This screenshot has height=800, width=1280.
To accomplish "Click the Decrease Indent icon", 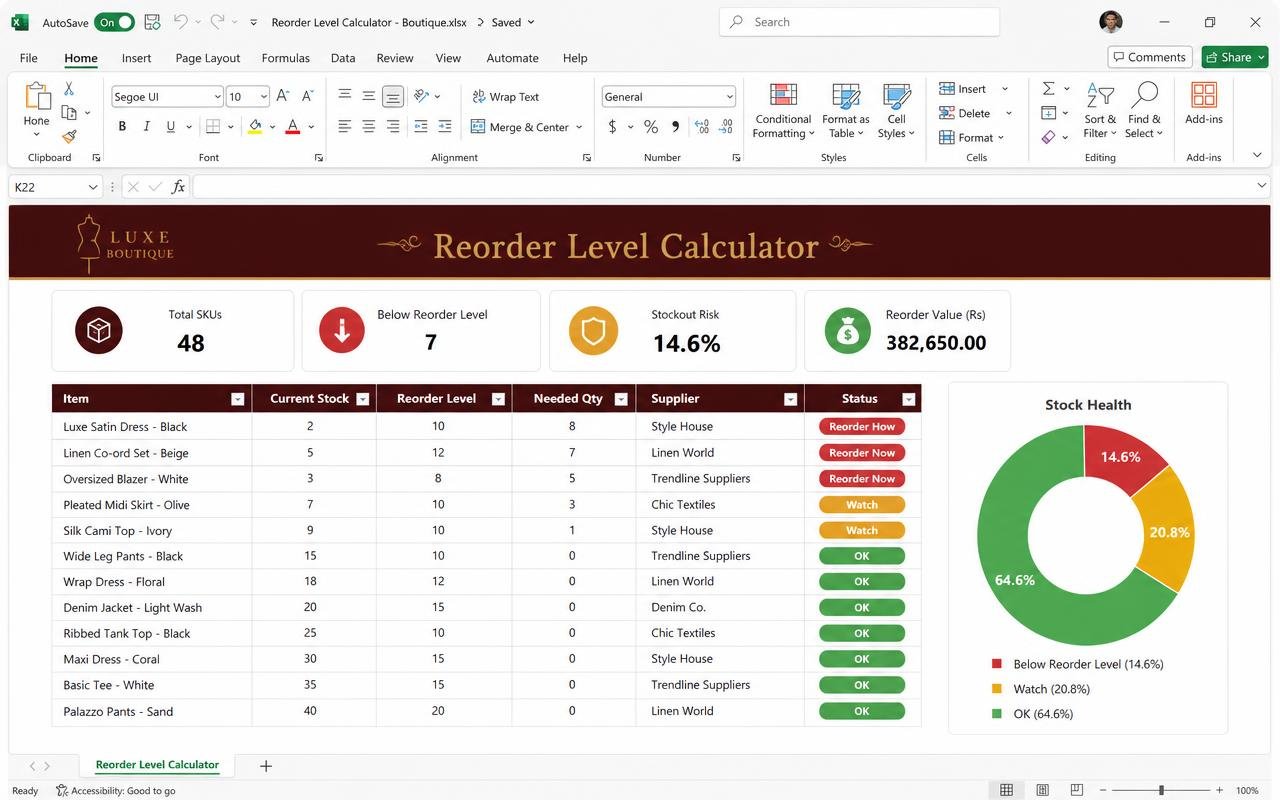I will tap(420, 127).
